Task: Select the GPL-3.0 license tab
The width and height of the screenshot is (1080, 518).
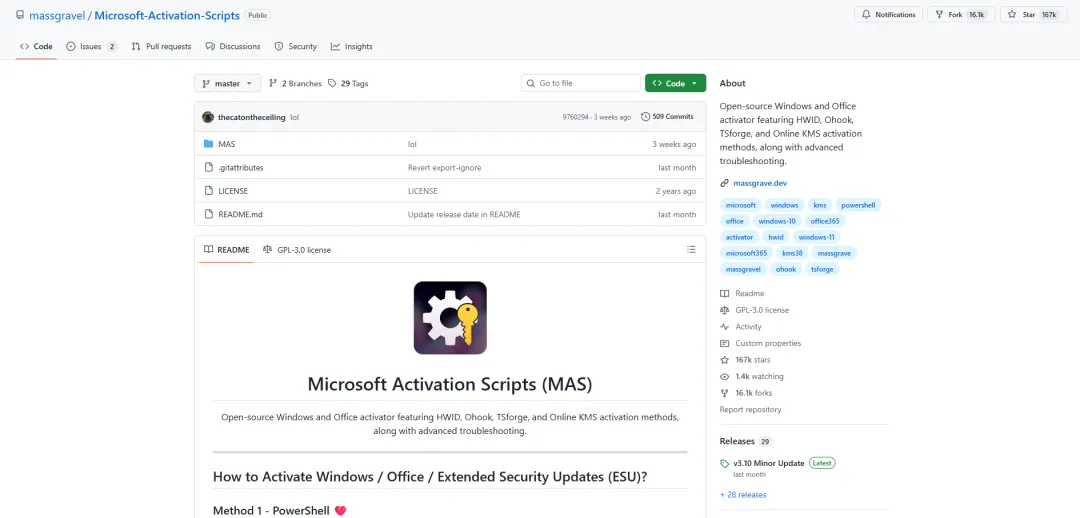Action: pyautogui.click(x=297, y=249)
